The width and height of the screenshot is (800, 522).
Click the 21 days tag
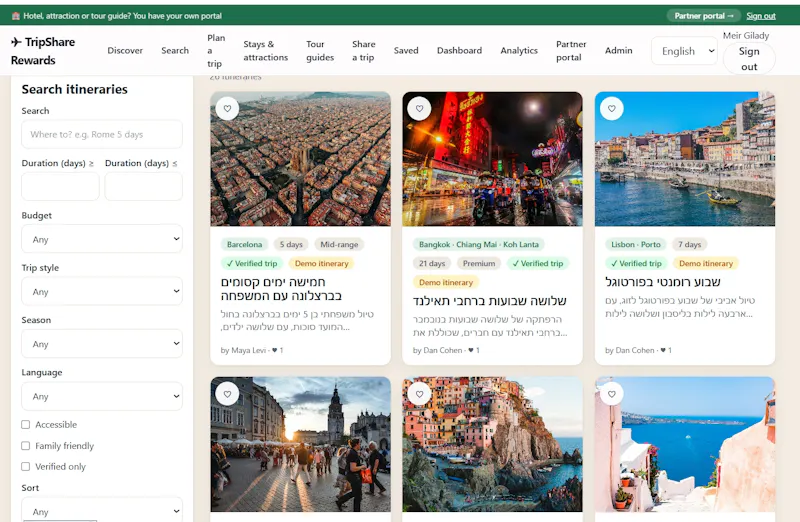(x=432, y=263)
